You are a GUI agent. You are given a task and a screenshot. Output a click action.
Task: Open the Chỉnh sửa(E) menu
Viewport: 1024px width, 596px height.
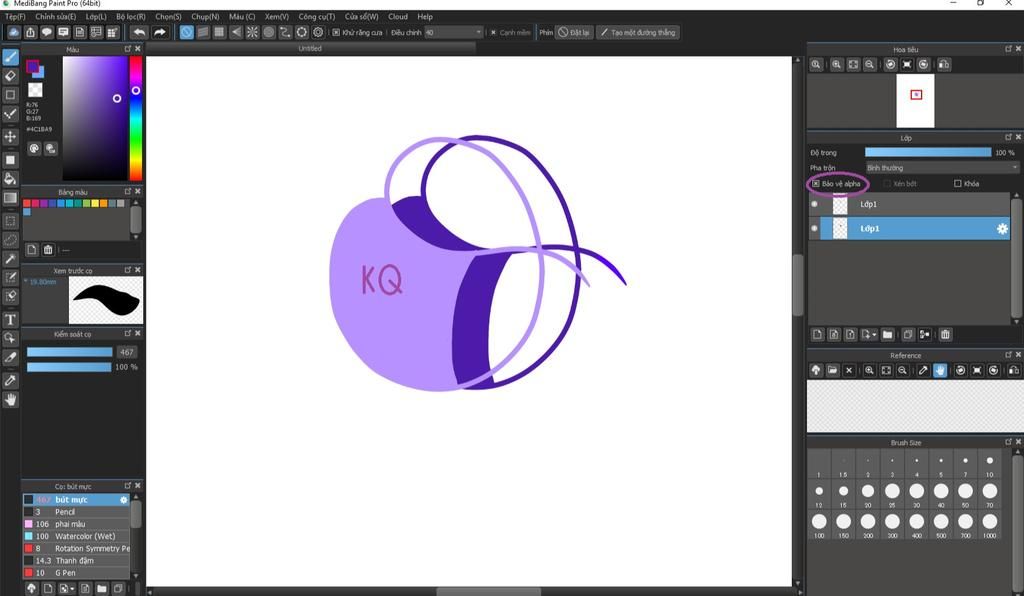pos(56,16)
